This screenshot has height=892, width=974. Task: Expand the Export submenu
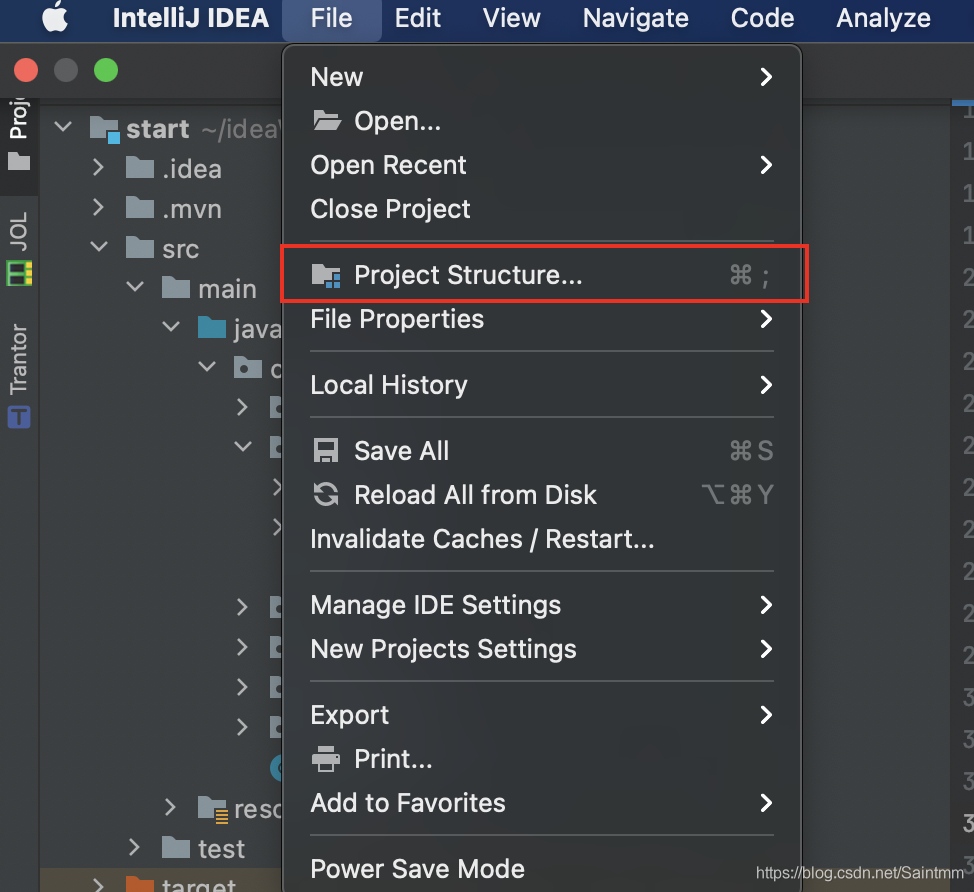click(542, 715)
